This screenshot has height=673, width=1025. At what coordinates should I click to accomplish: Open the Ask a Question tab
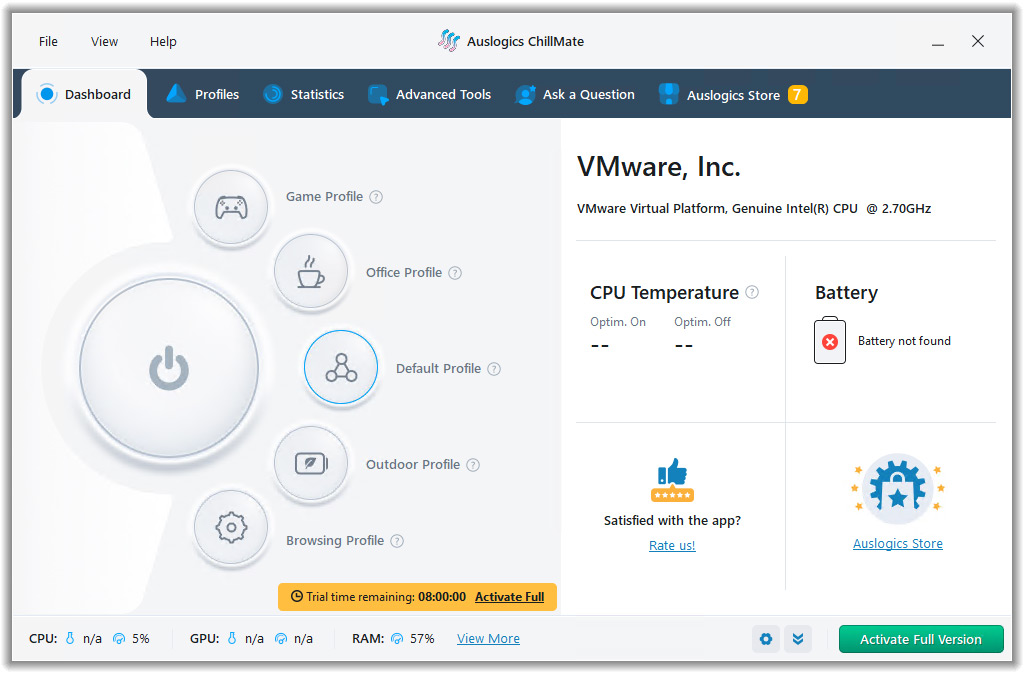tap(575, 94)
